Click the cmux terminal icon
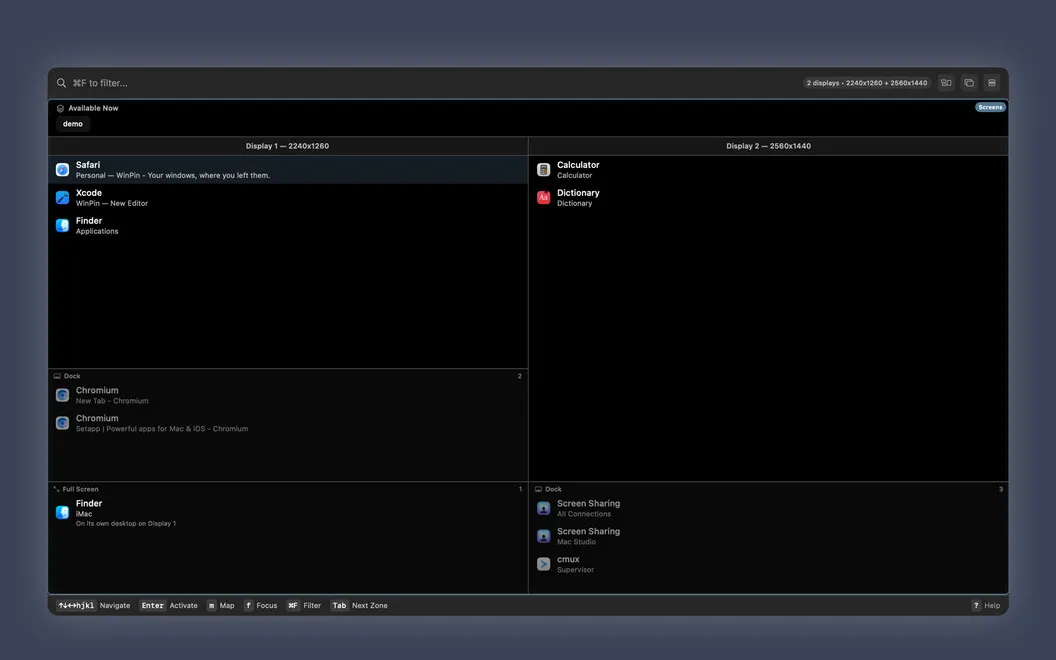The height and width of the screenshot is (660, 1056). coord(543,564)
